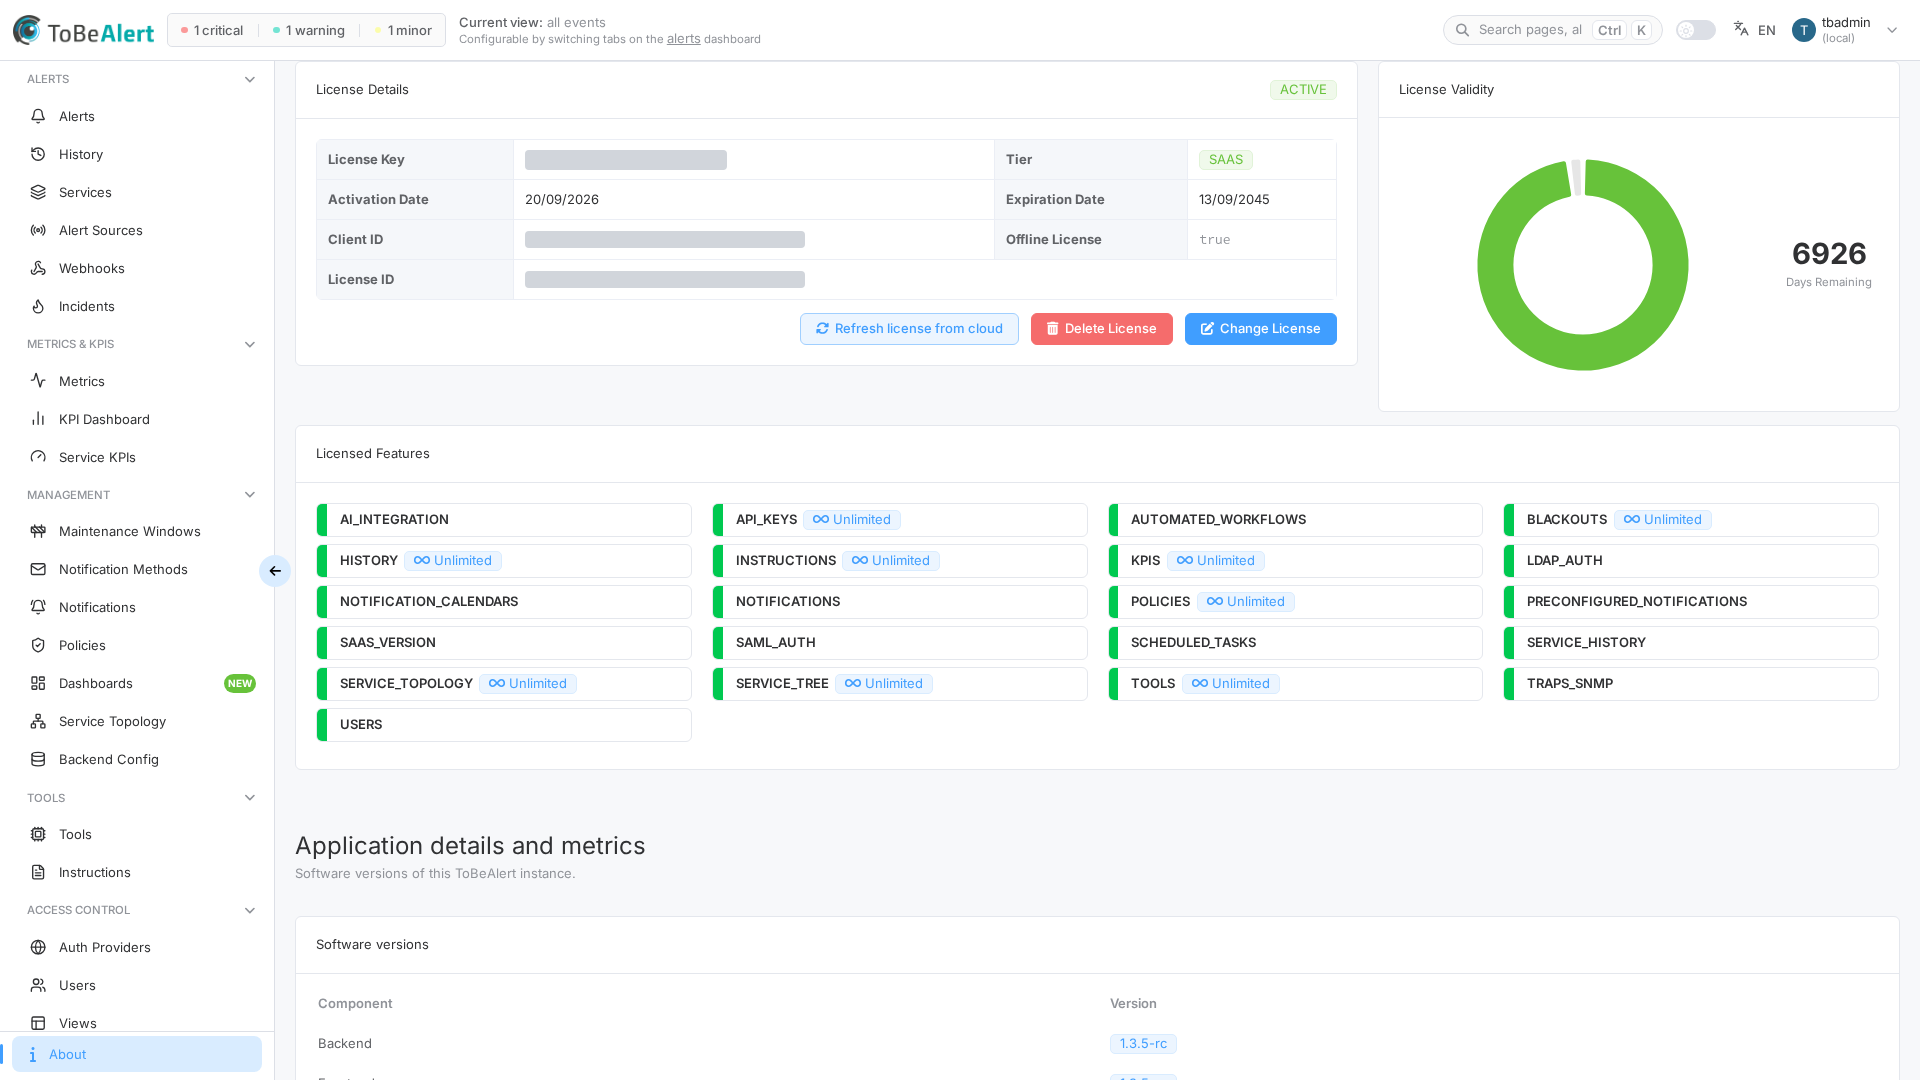Click the Service KPIs gauge icon
Viewport: 1920px width, 1080px height.
[38, 457]
